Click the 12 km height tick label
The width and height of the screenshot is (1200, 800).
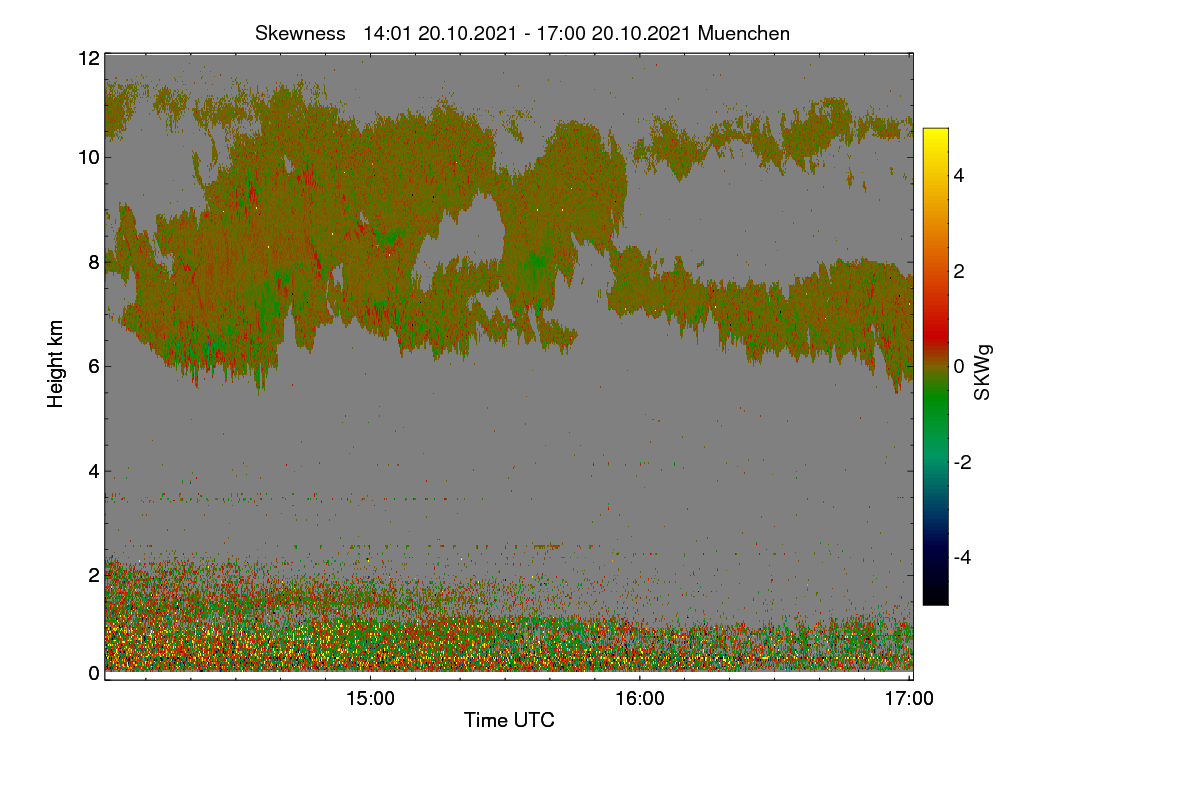pos(88,58)
